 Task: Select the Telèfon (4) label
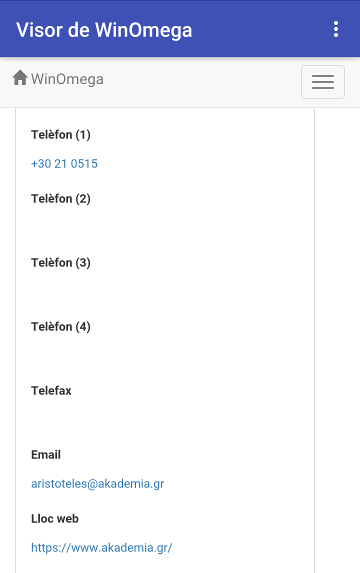click(61, 327)
